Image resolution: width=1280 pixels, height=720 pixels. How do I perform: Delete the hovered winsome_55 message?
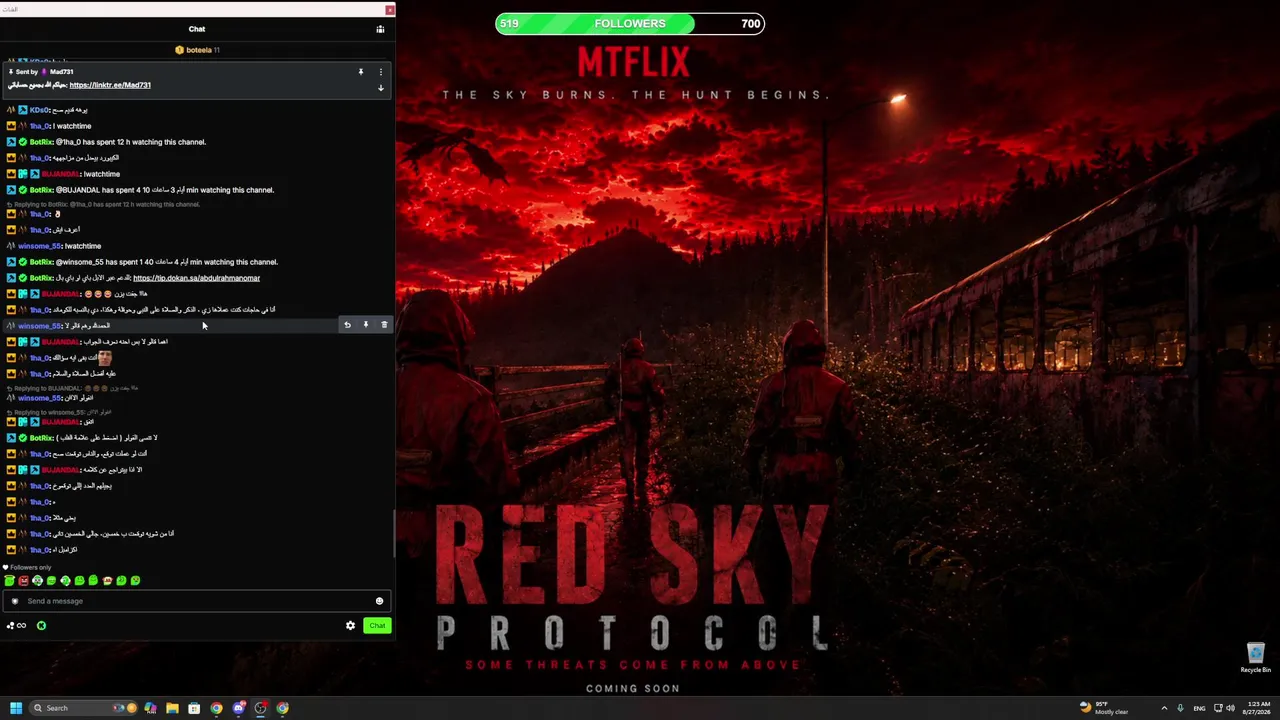(384, 325)
